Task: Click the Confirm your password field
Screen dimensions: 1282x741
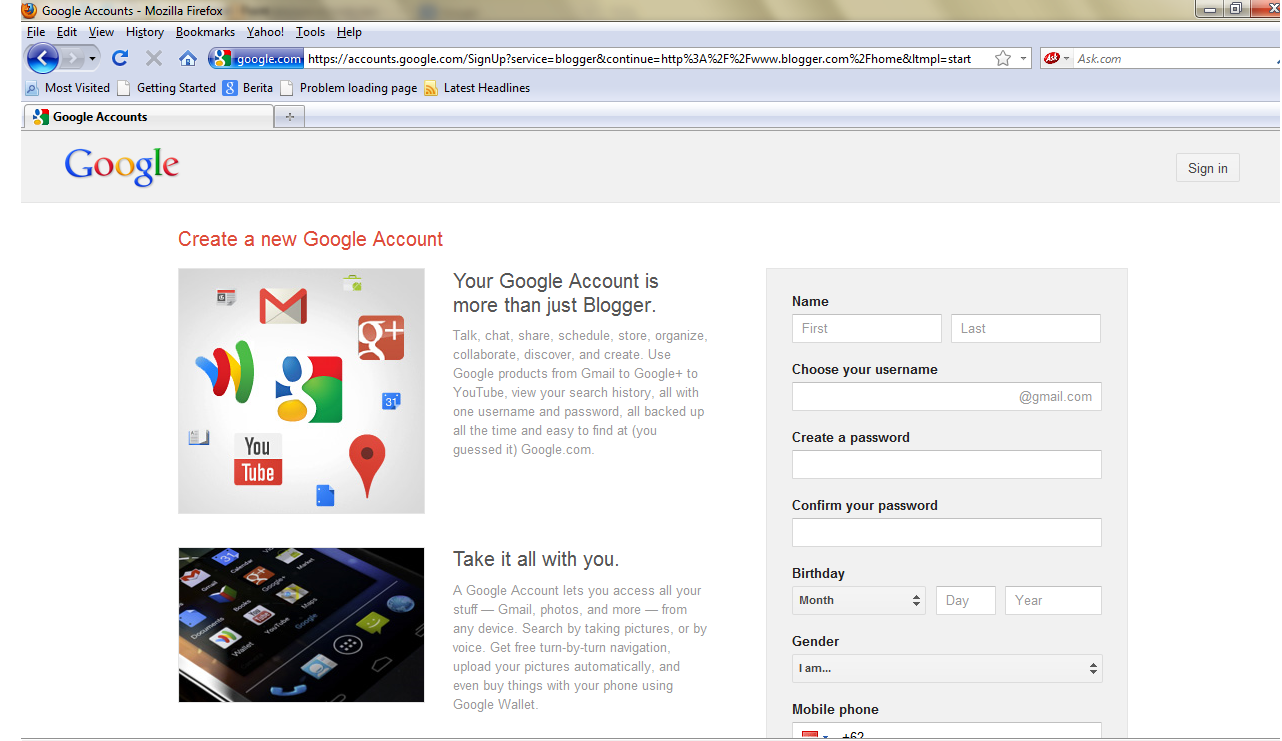Action: [x=946, y=532]
